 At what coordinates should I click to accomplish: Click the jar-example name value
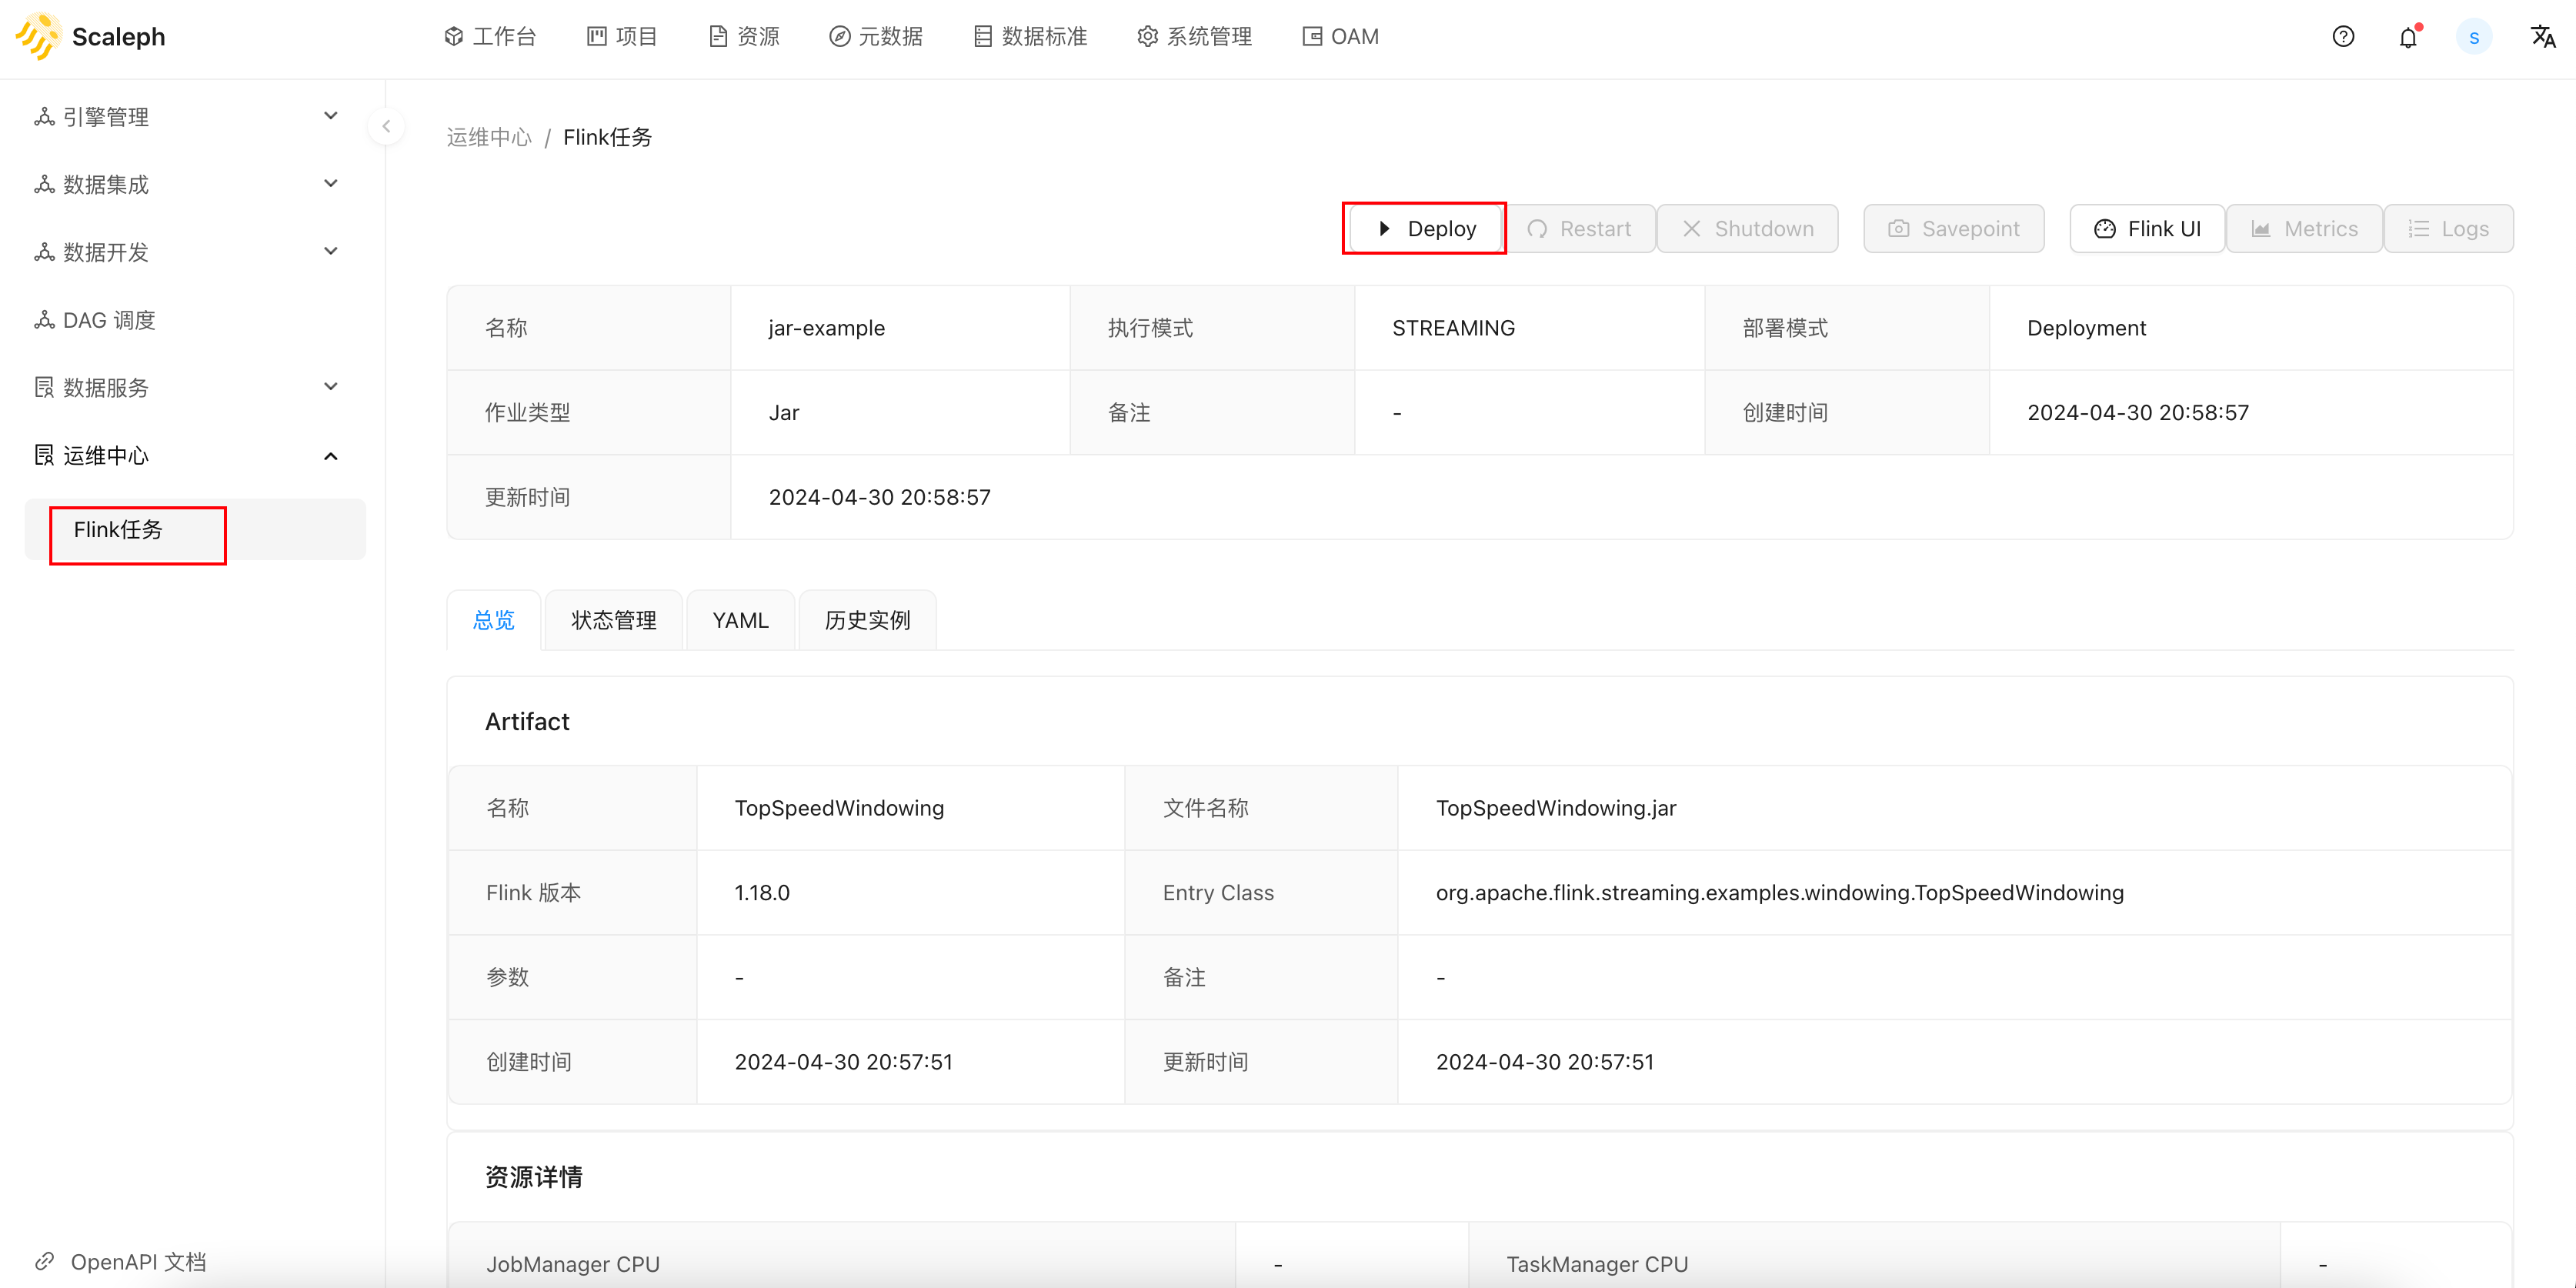[826, 328]
